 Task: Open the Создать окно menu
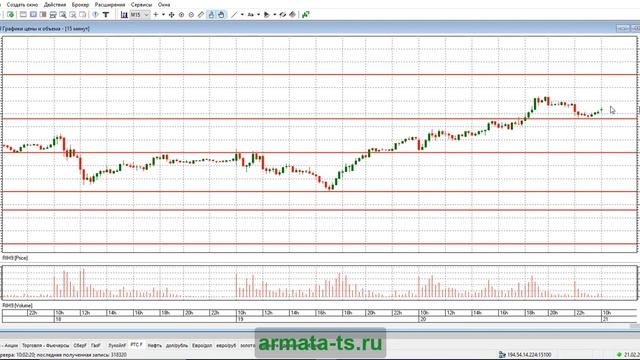pyautogui.click(x=22, y=4)
